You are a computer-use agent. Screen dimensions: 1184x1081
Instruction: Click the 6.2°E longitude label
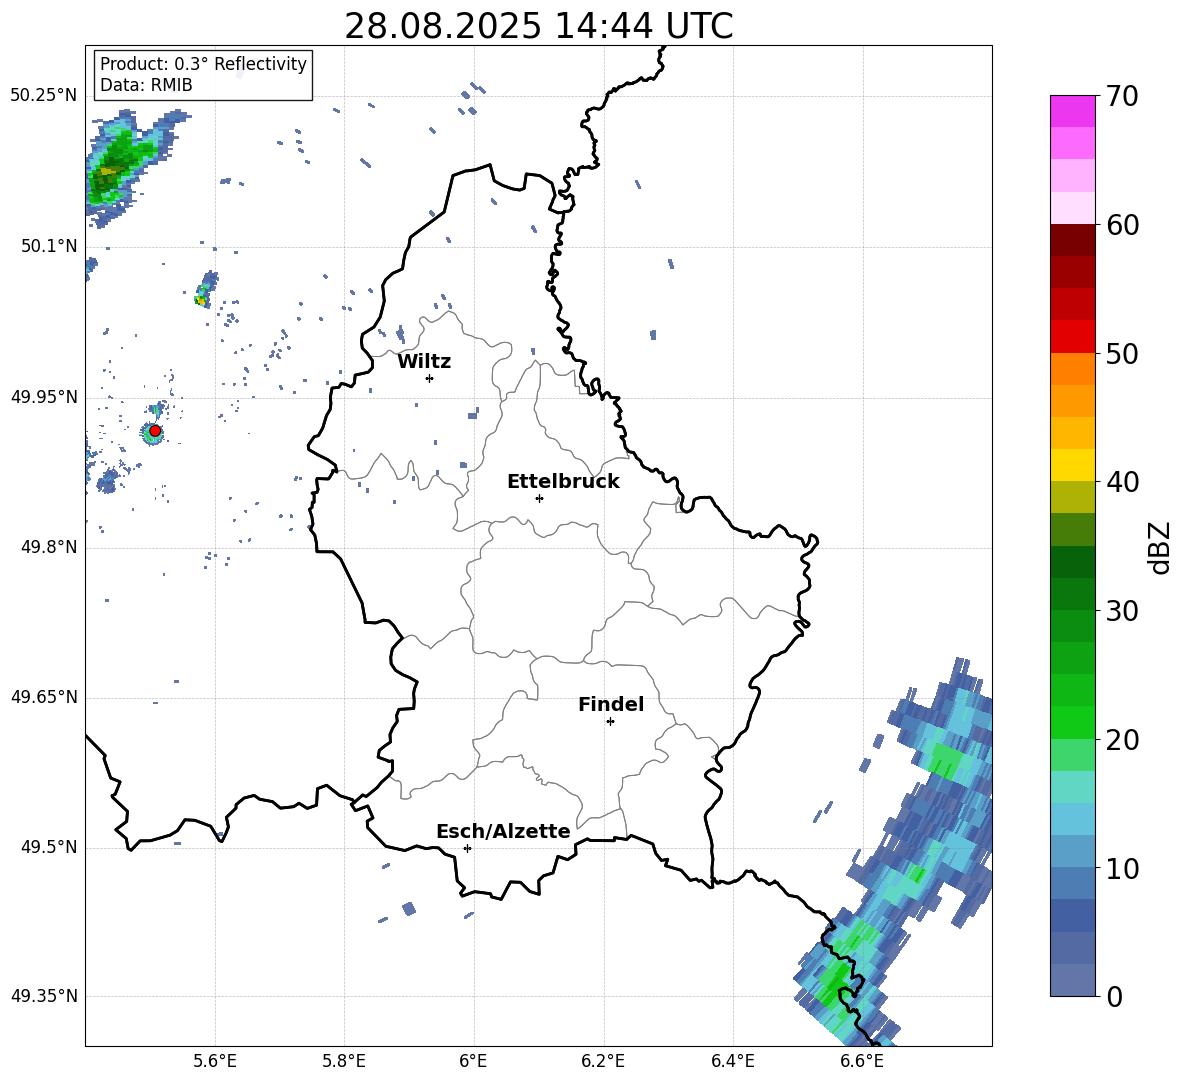[603, 1062]
